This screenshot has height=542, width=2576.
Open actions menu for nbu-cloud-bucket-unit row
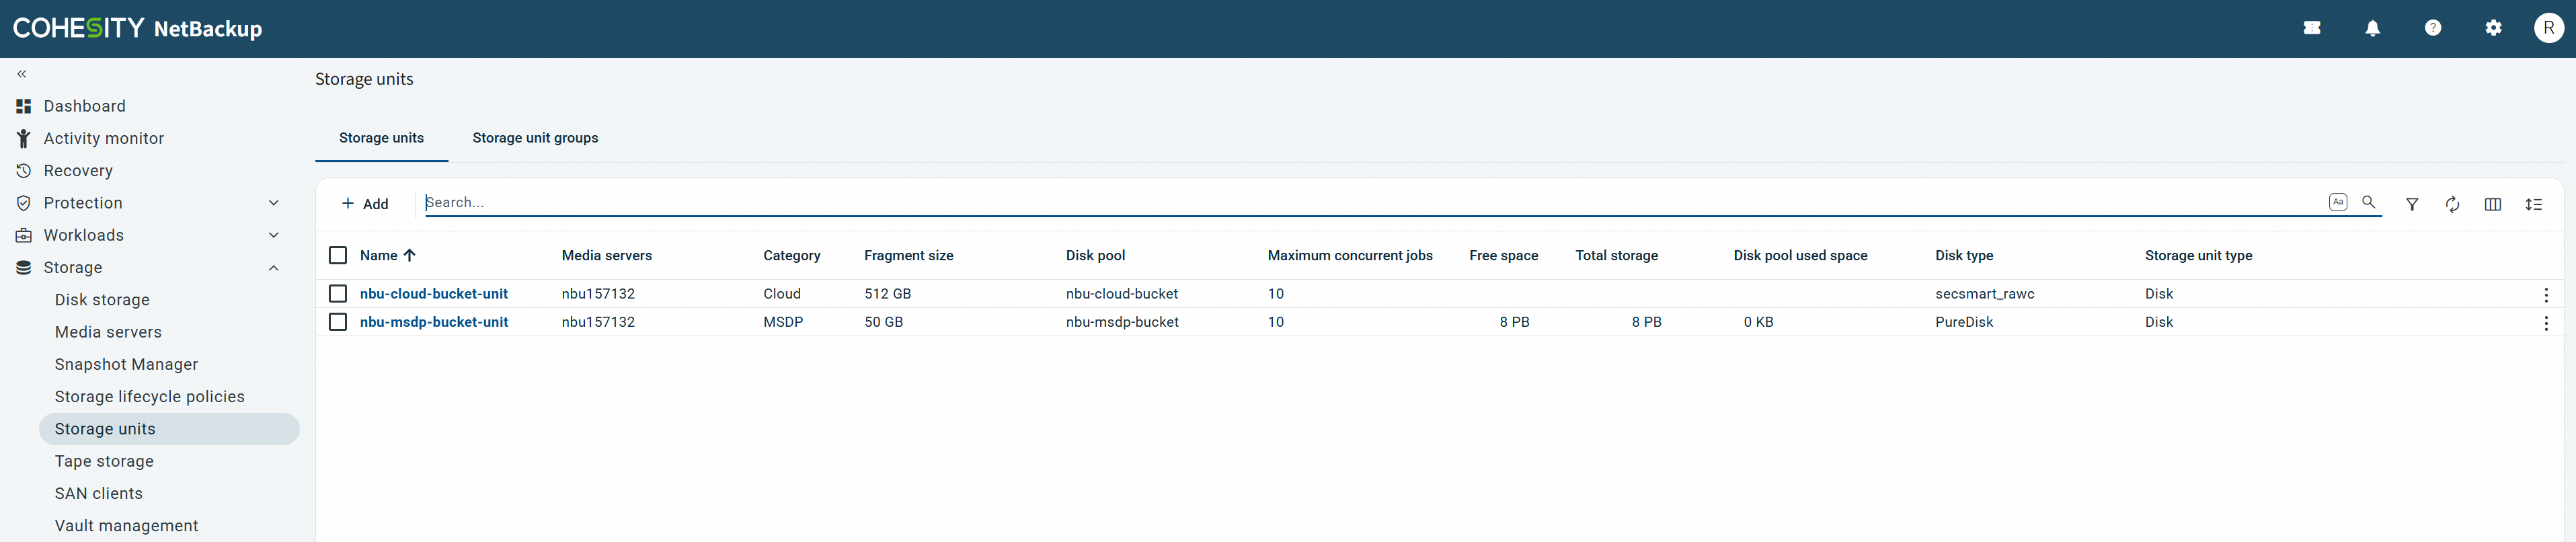(2546, 295)
